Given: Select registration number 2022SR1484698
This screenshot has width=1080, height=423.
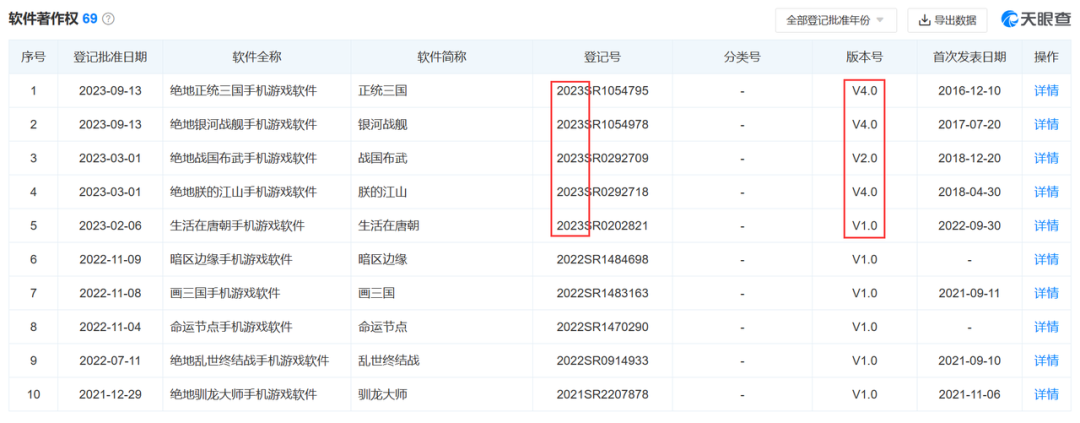Looking at the screenshot, I should click(x=603, y=260).
